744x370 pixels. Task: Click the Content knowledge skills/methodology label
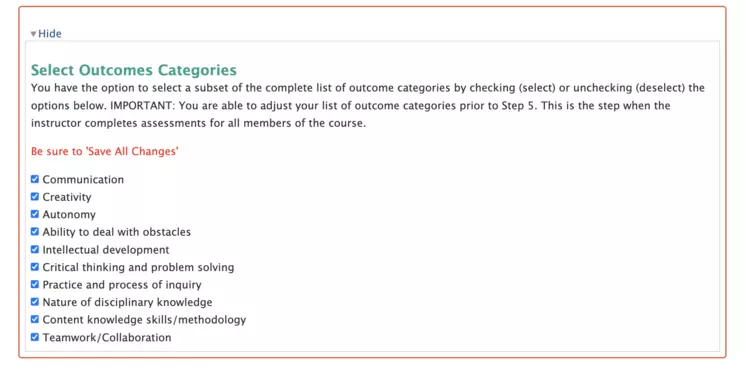pyautogui.click(x=144, y=320)
